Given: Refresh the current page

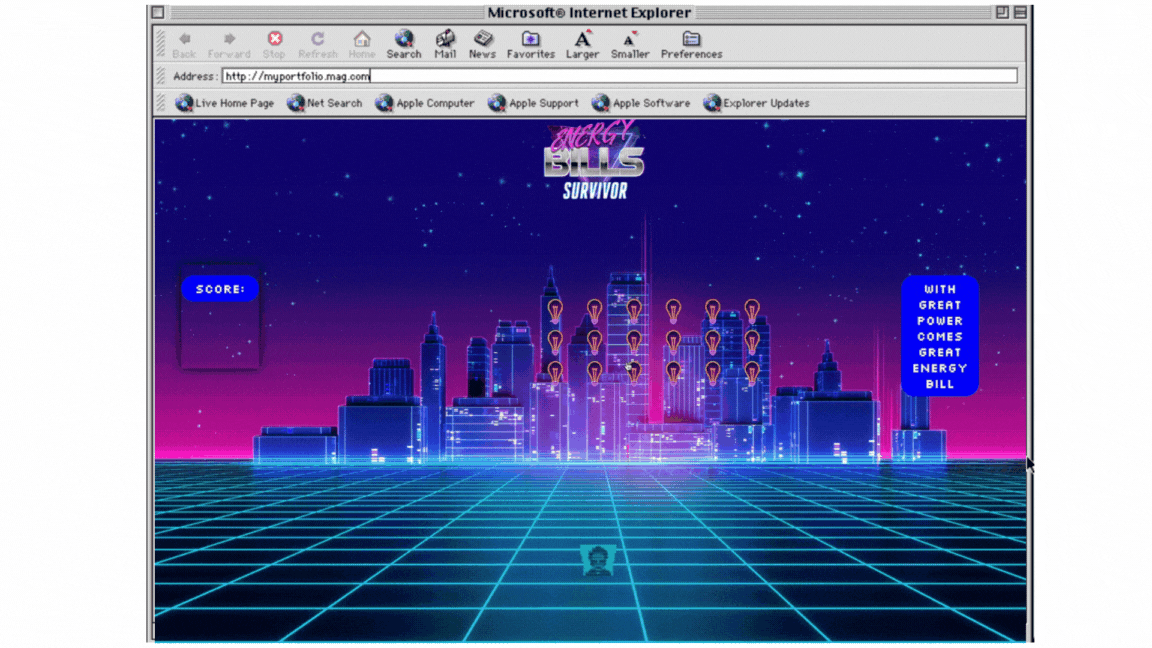Looking at the screenshot, I should [x=317, y=44].
